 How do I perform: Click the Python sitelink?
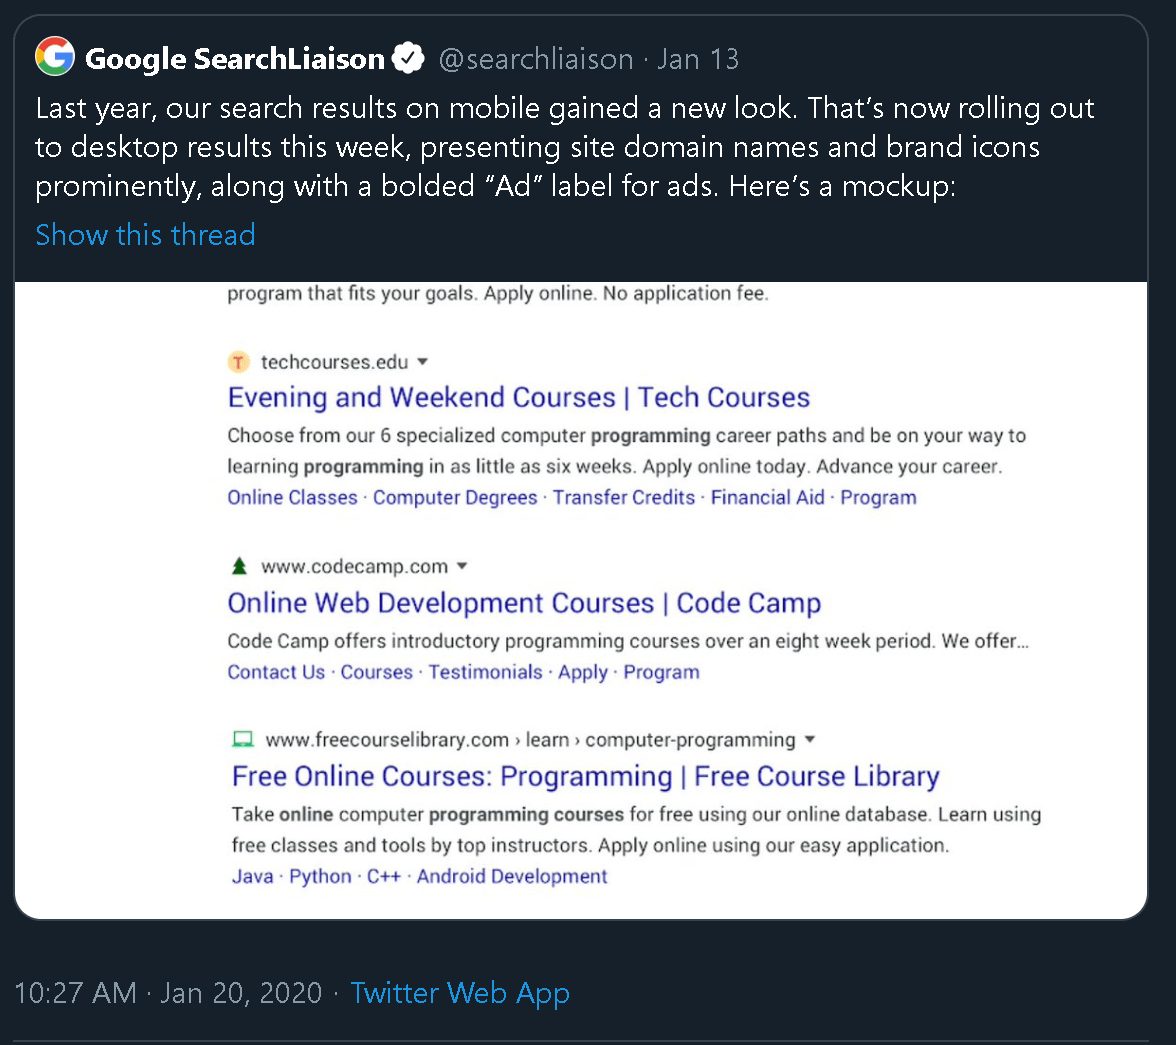point(320,876)
